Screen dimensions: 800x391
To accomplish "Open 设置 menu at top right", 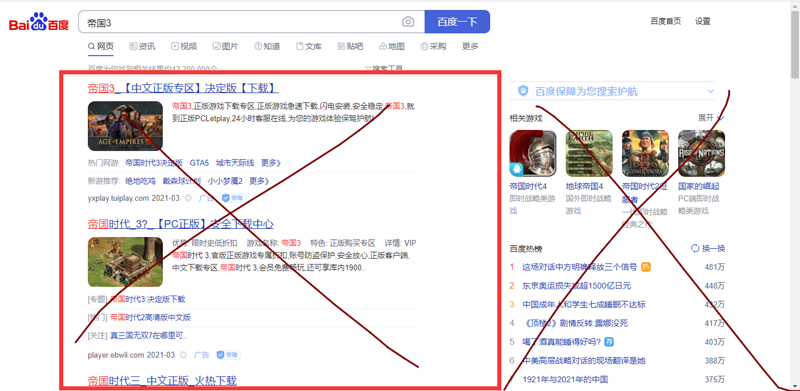I will tap(703, 21).
